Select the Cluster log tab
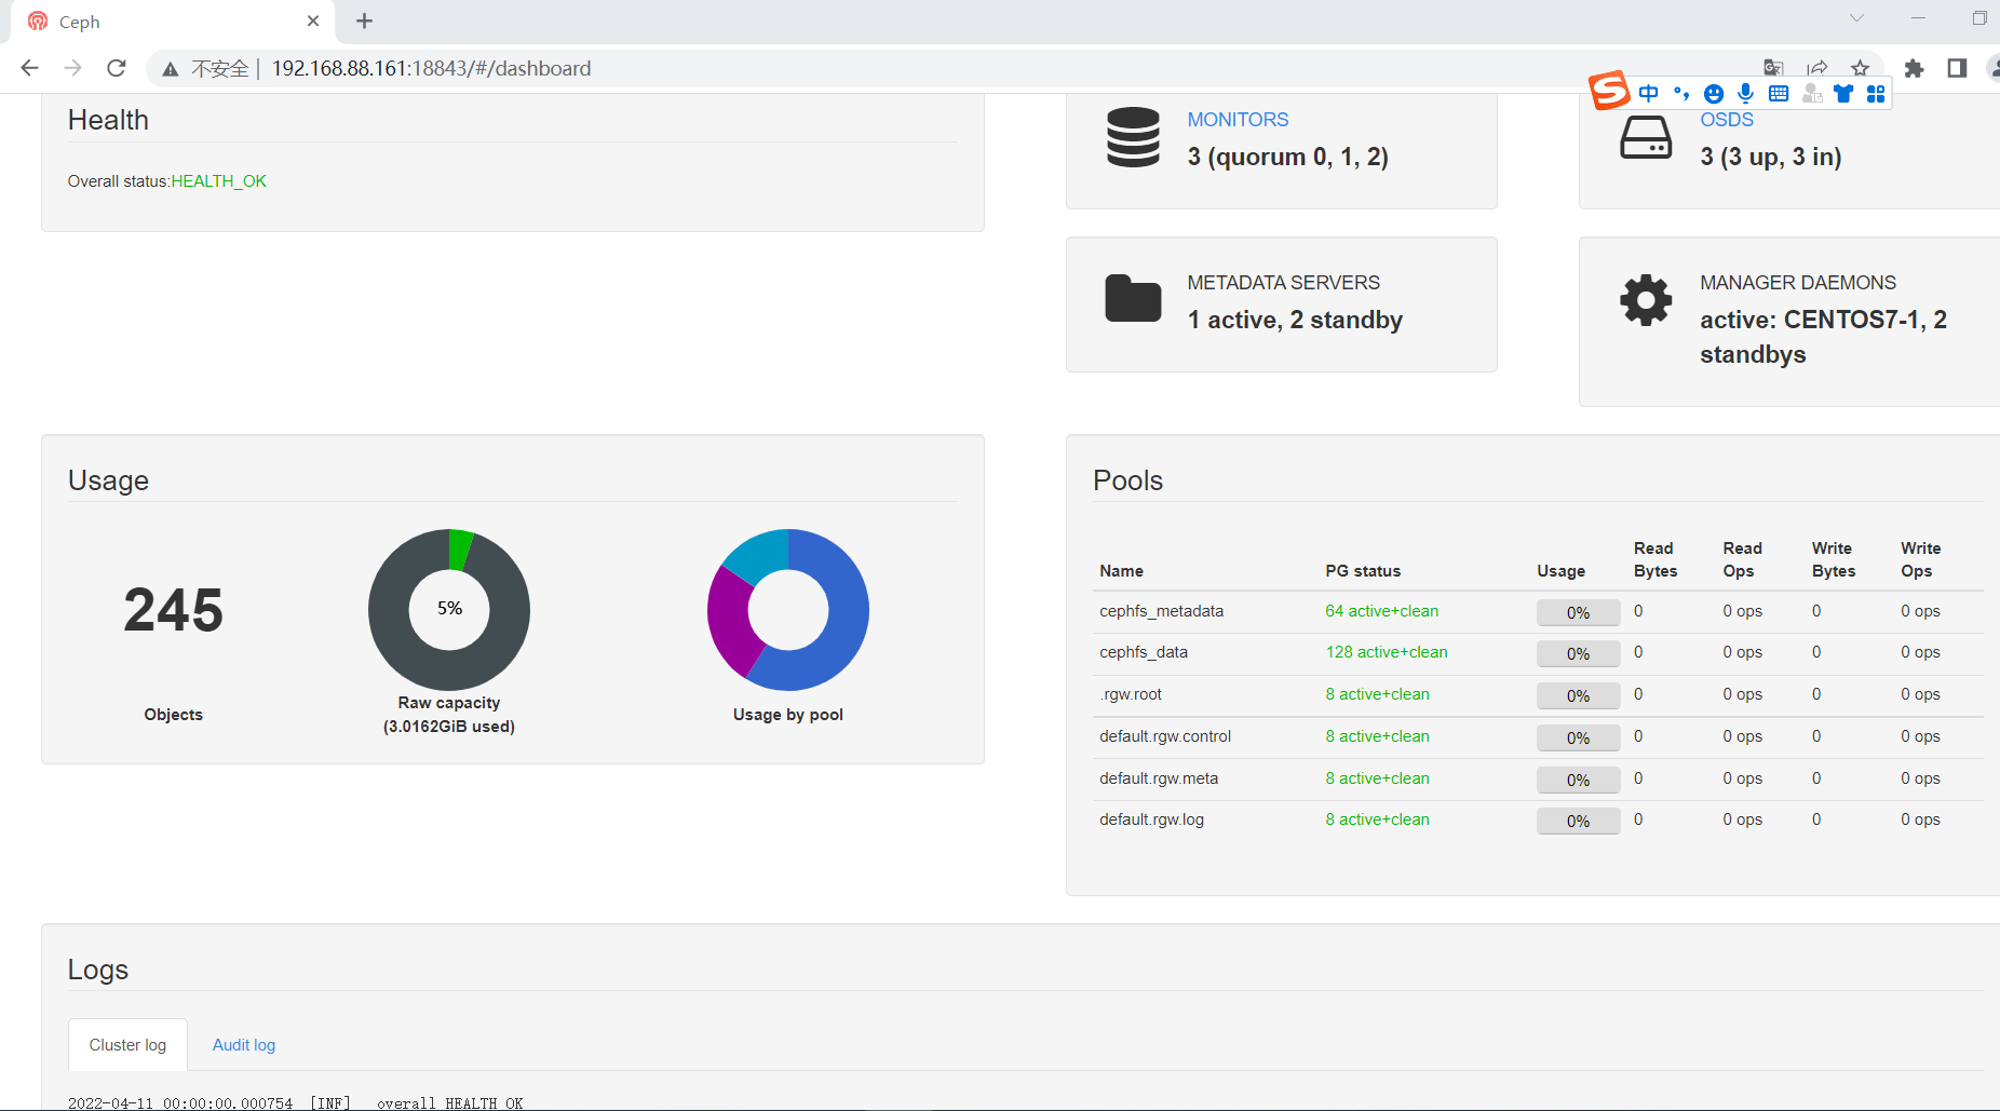Image resolution: width=2000 pixels, height=1111 pixels. 127,1044
